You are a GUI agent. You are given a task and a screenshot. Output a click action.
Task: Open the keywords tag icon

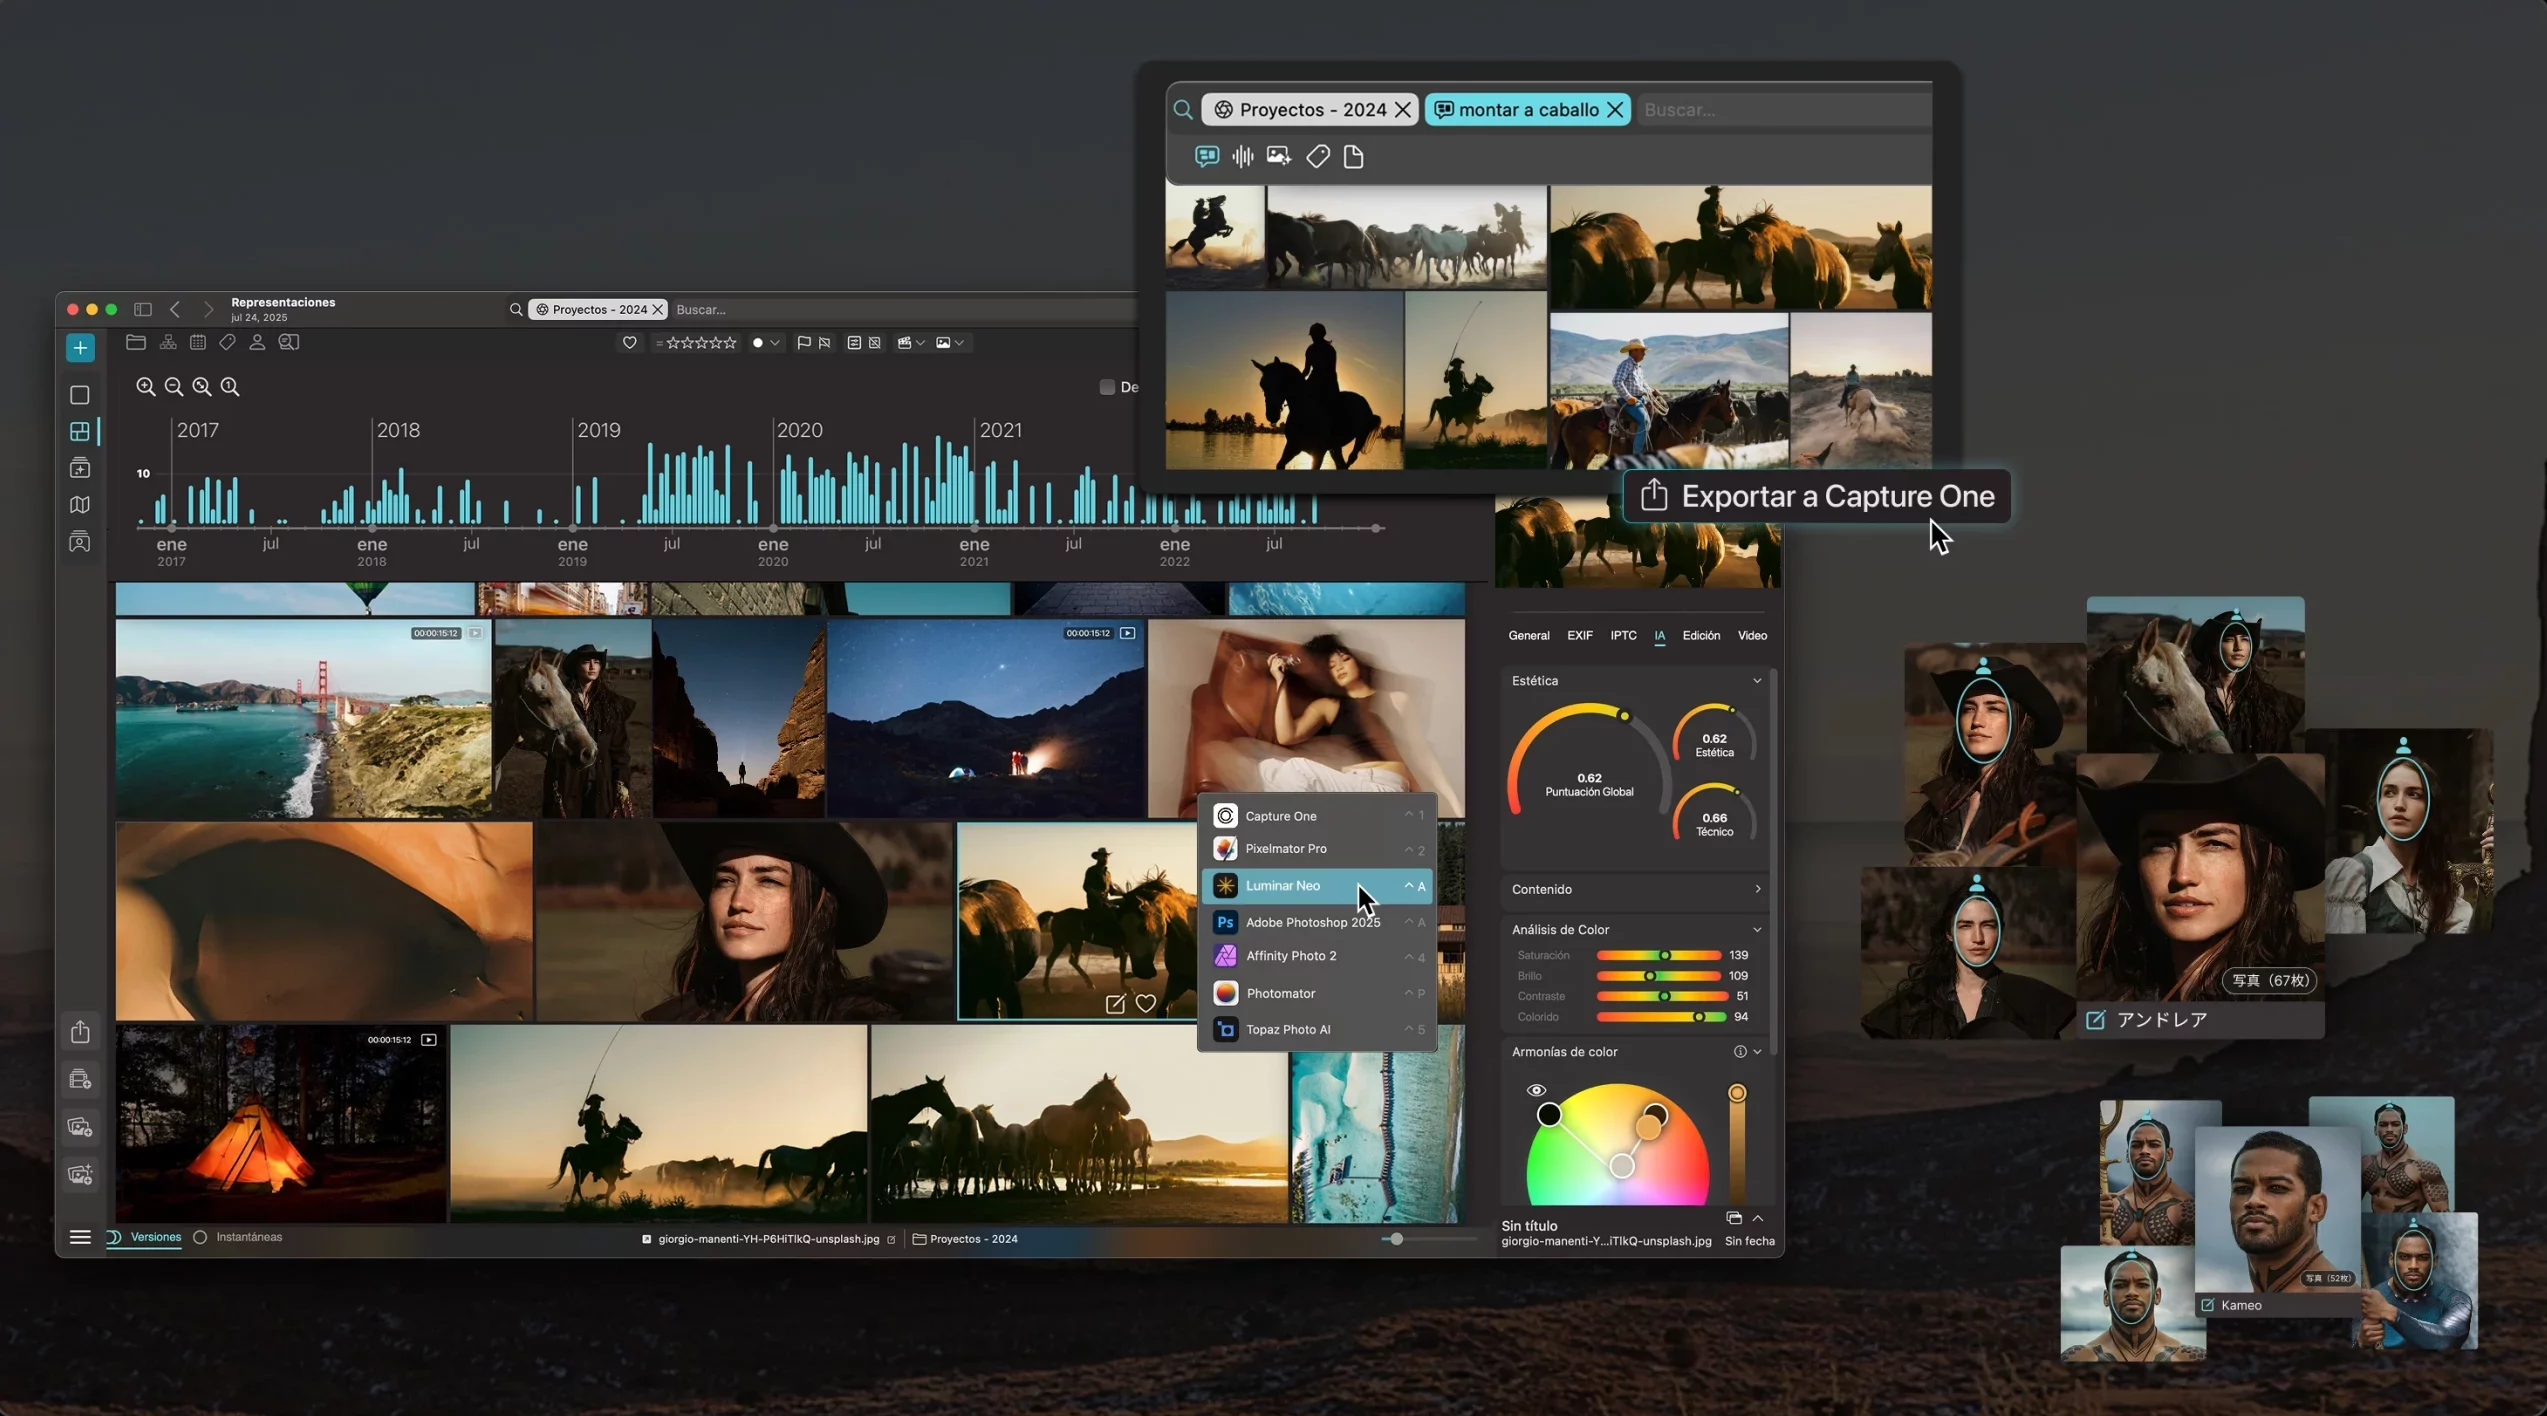coord(228,342)
